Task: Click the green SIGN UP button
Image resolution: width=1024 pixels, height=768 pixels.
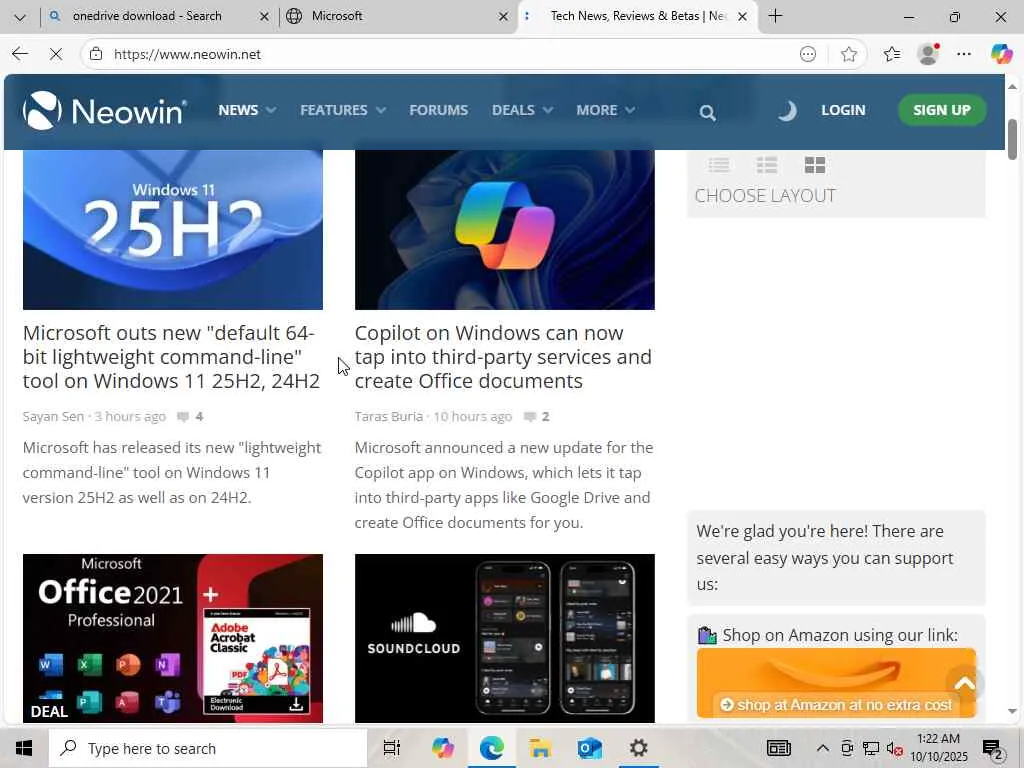Action: click(942, 110)
